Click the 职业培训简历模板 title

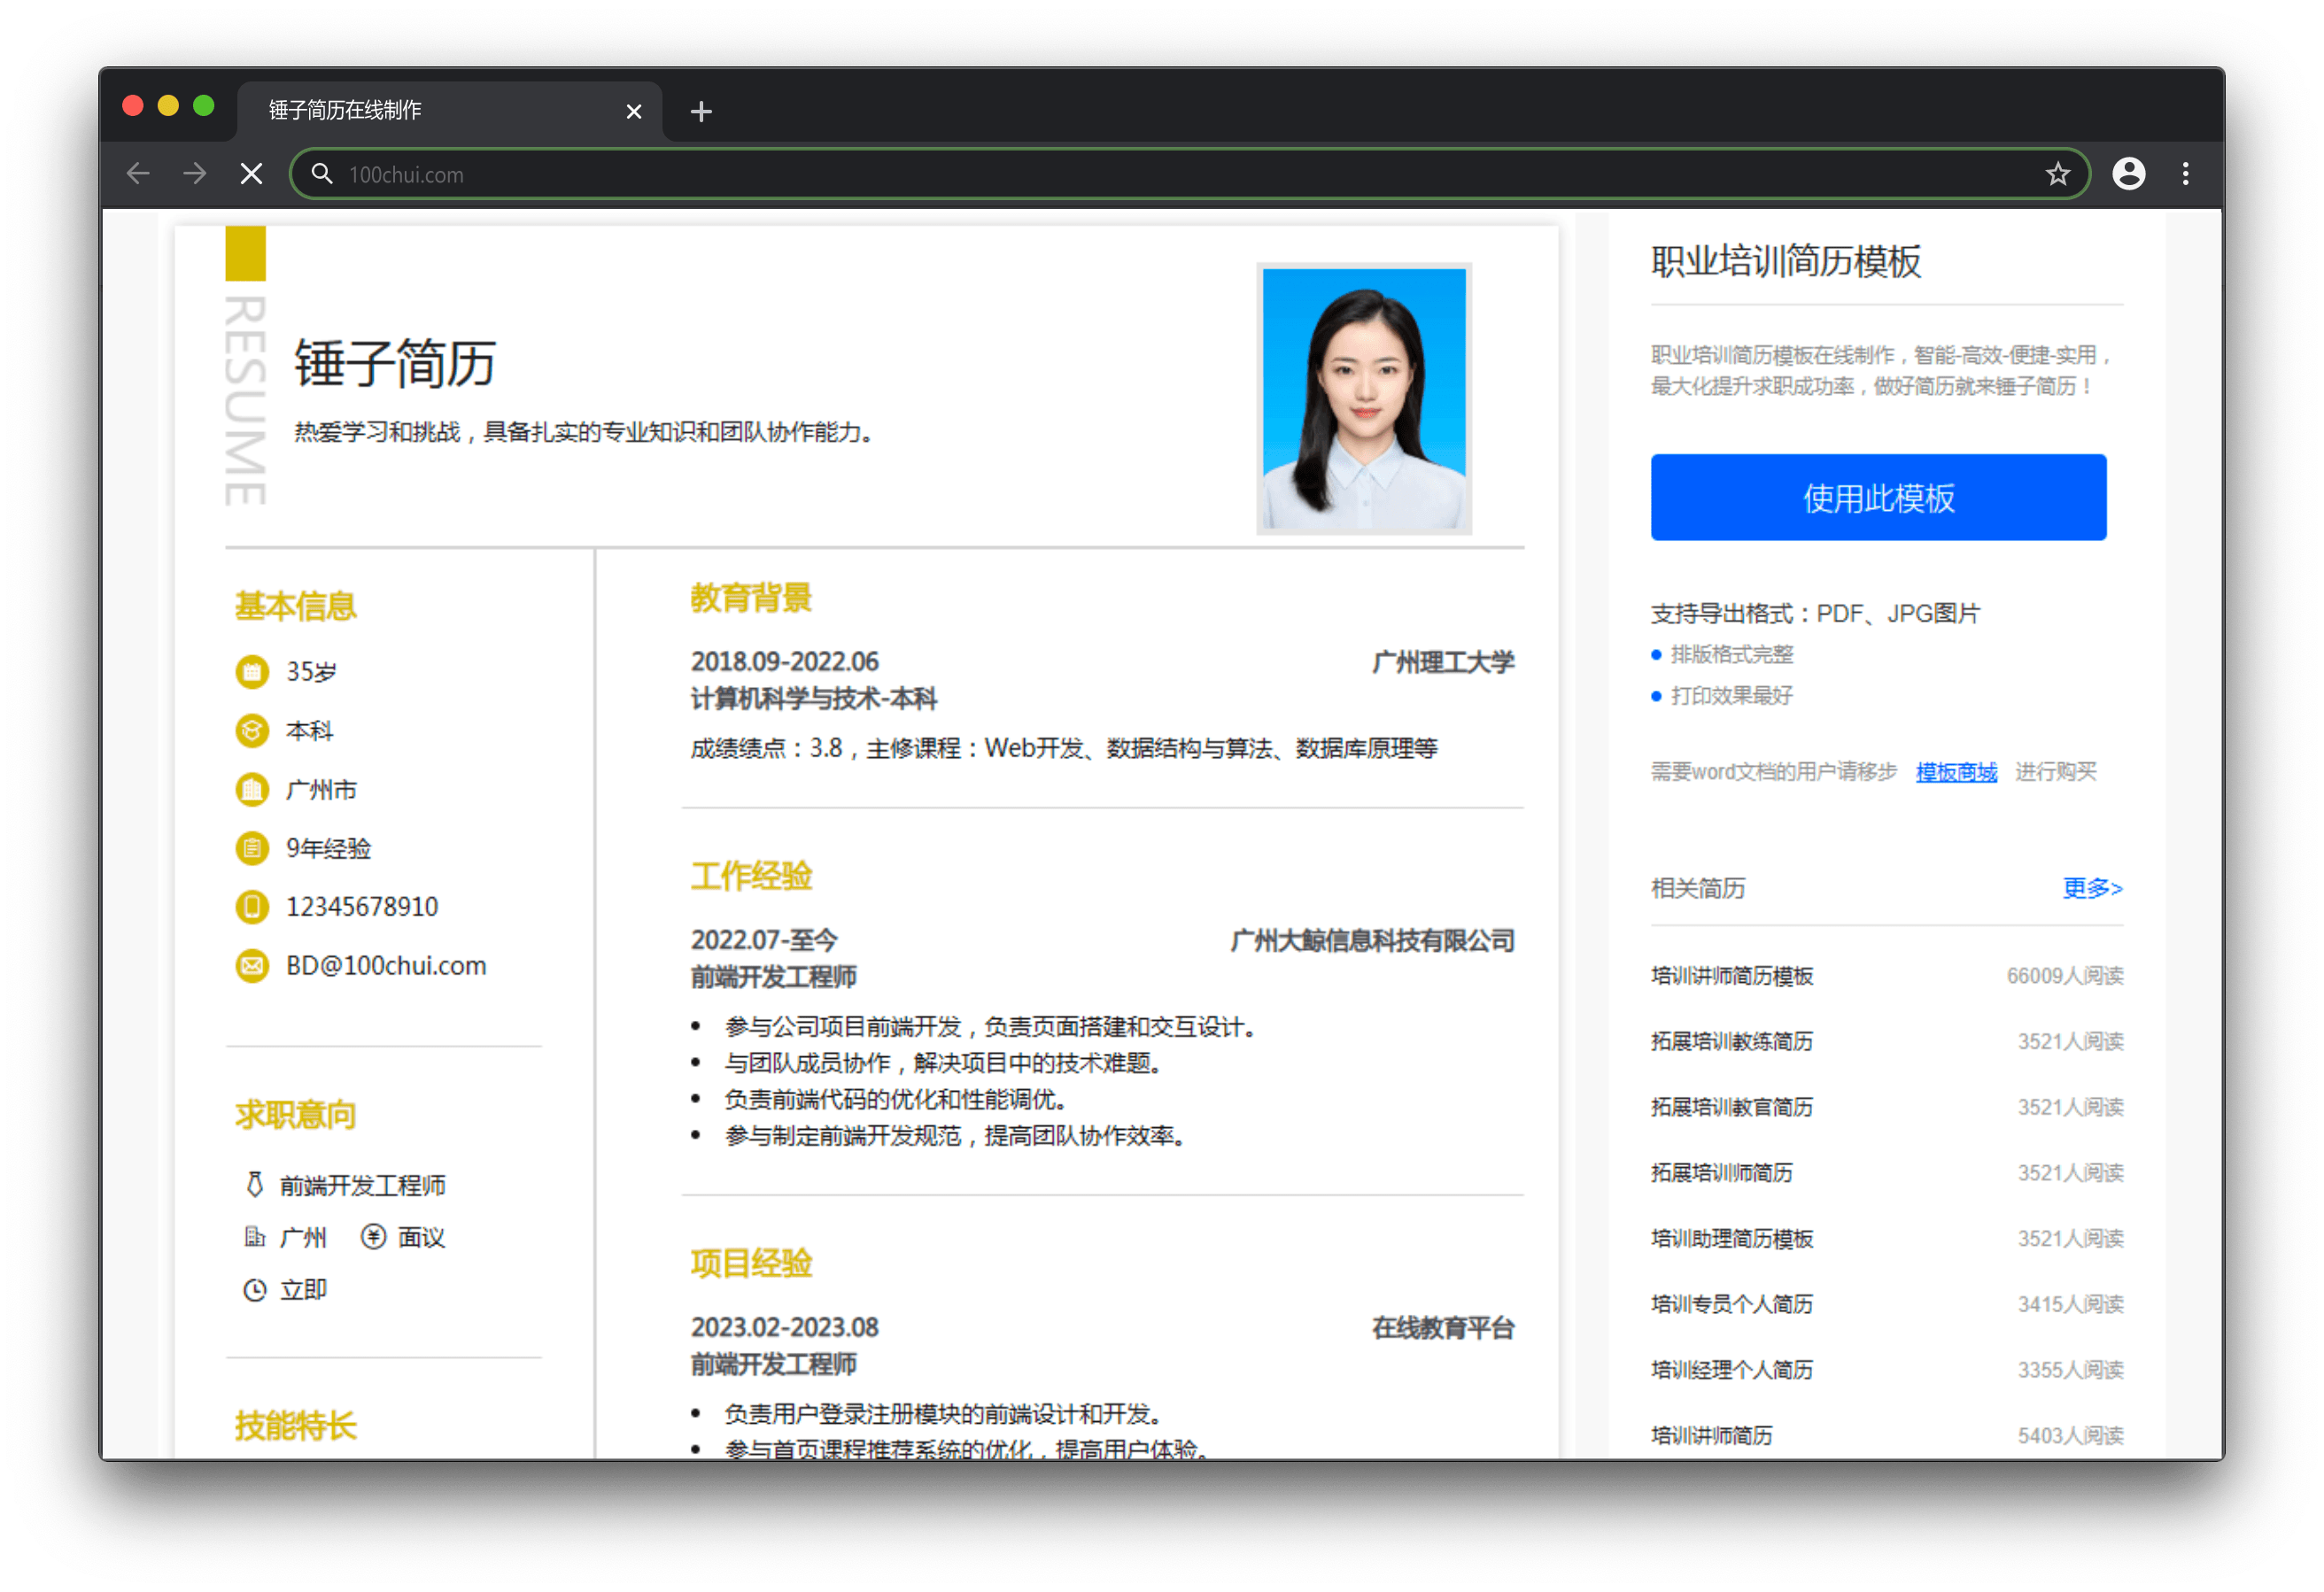[x=1786, y=262]
